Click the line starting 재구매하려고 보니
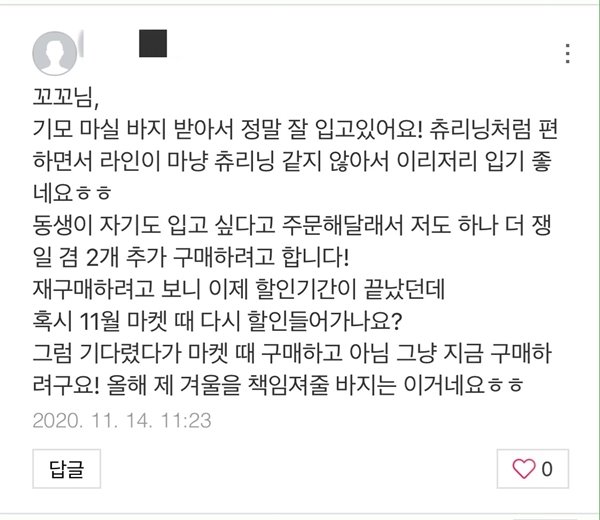Image resolution: width=600 pixels, height=520 pixels. 239,289
